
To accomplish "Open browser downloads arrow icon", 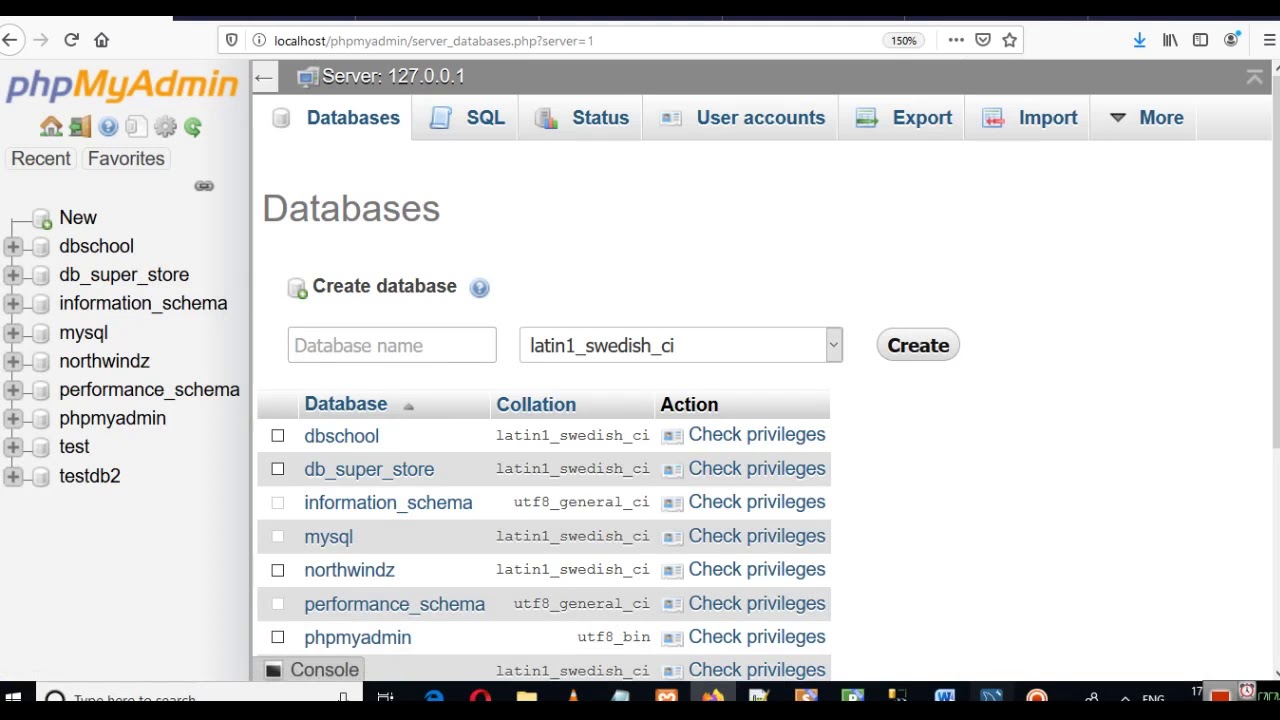I will click(x=1139, y=40).
